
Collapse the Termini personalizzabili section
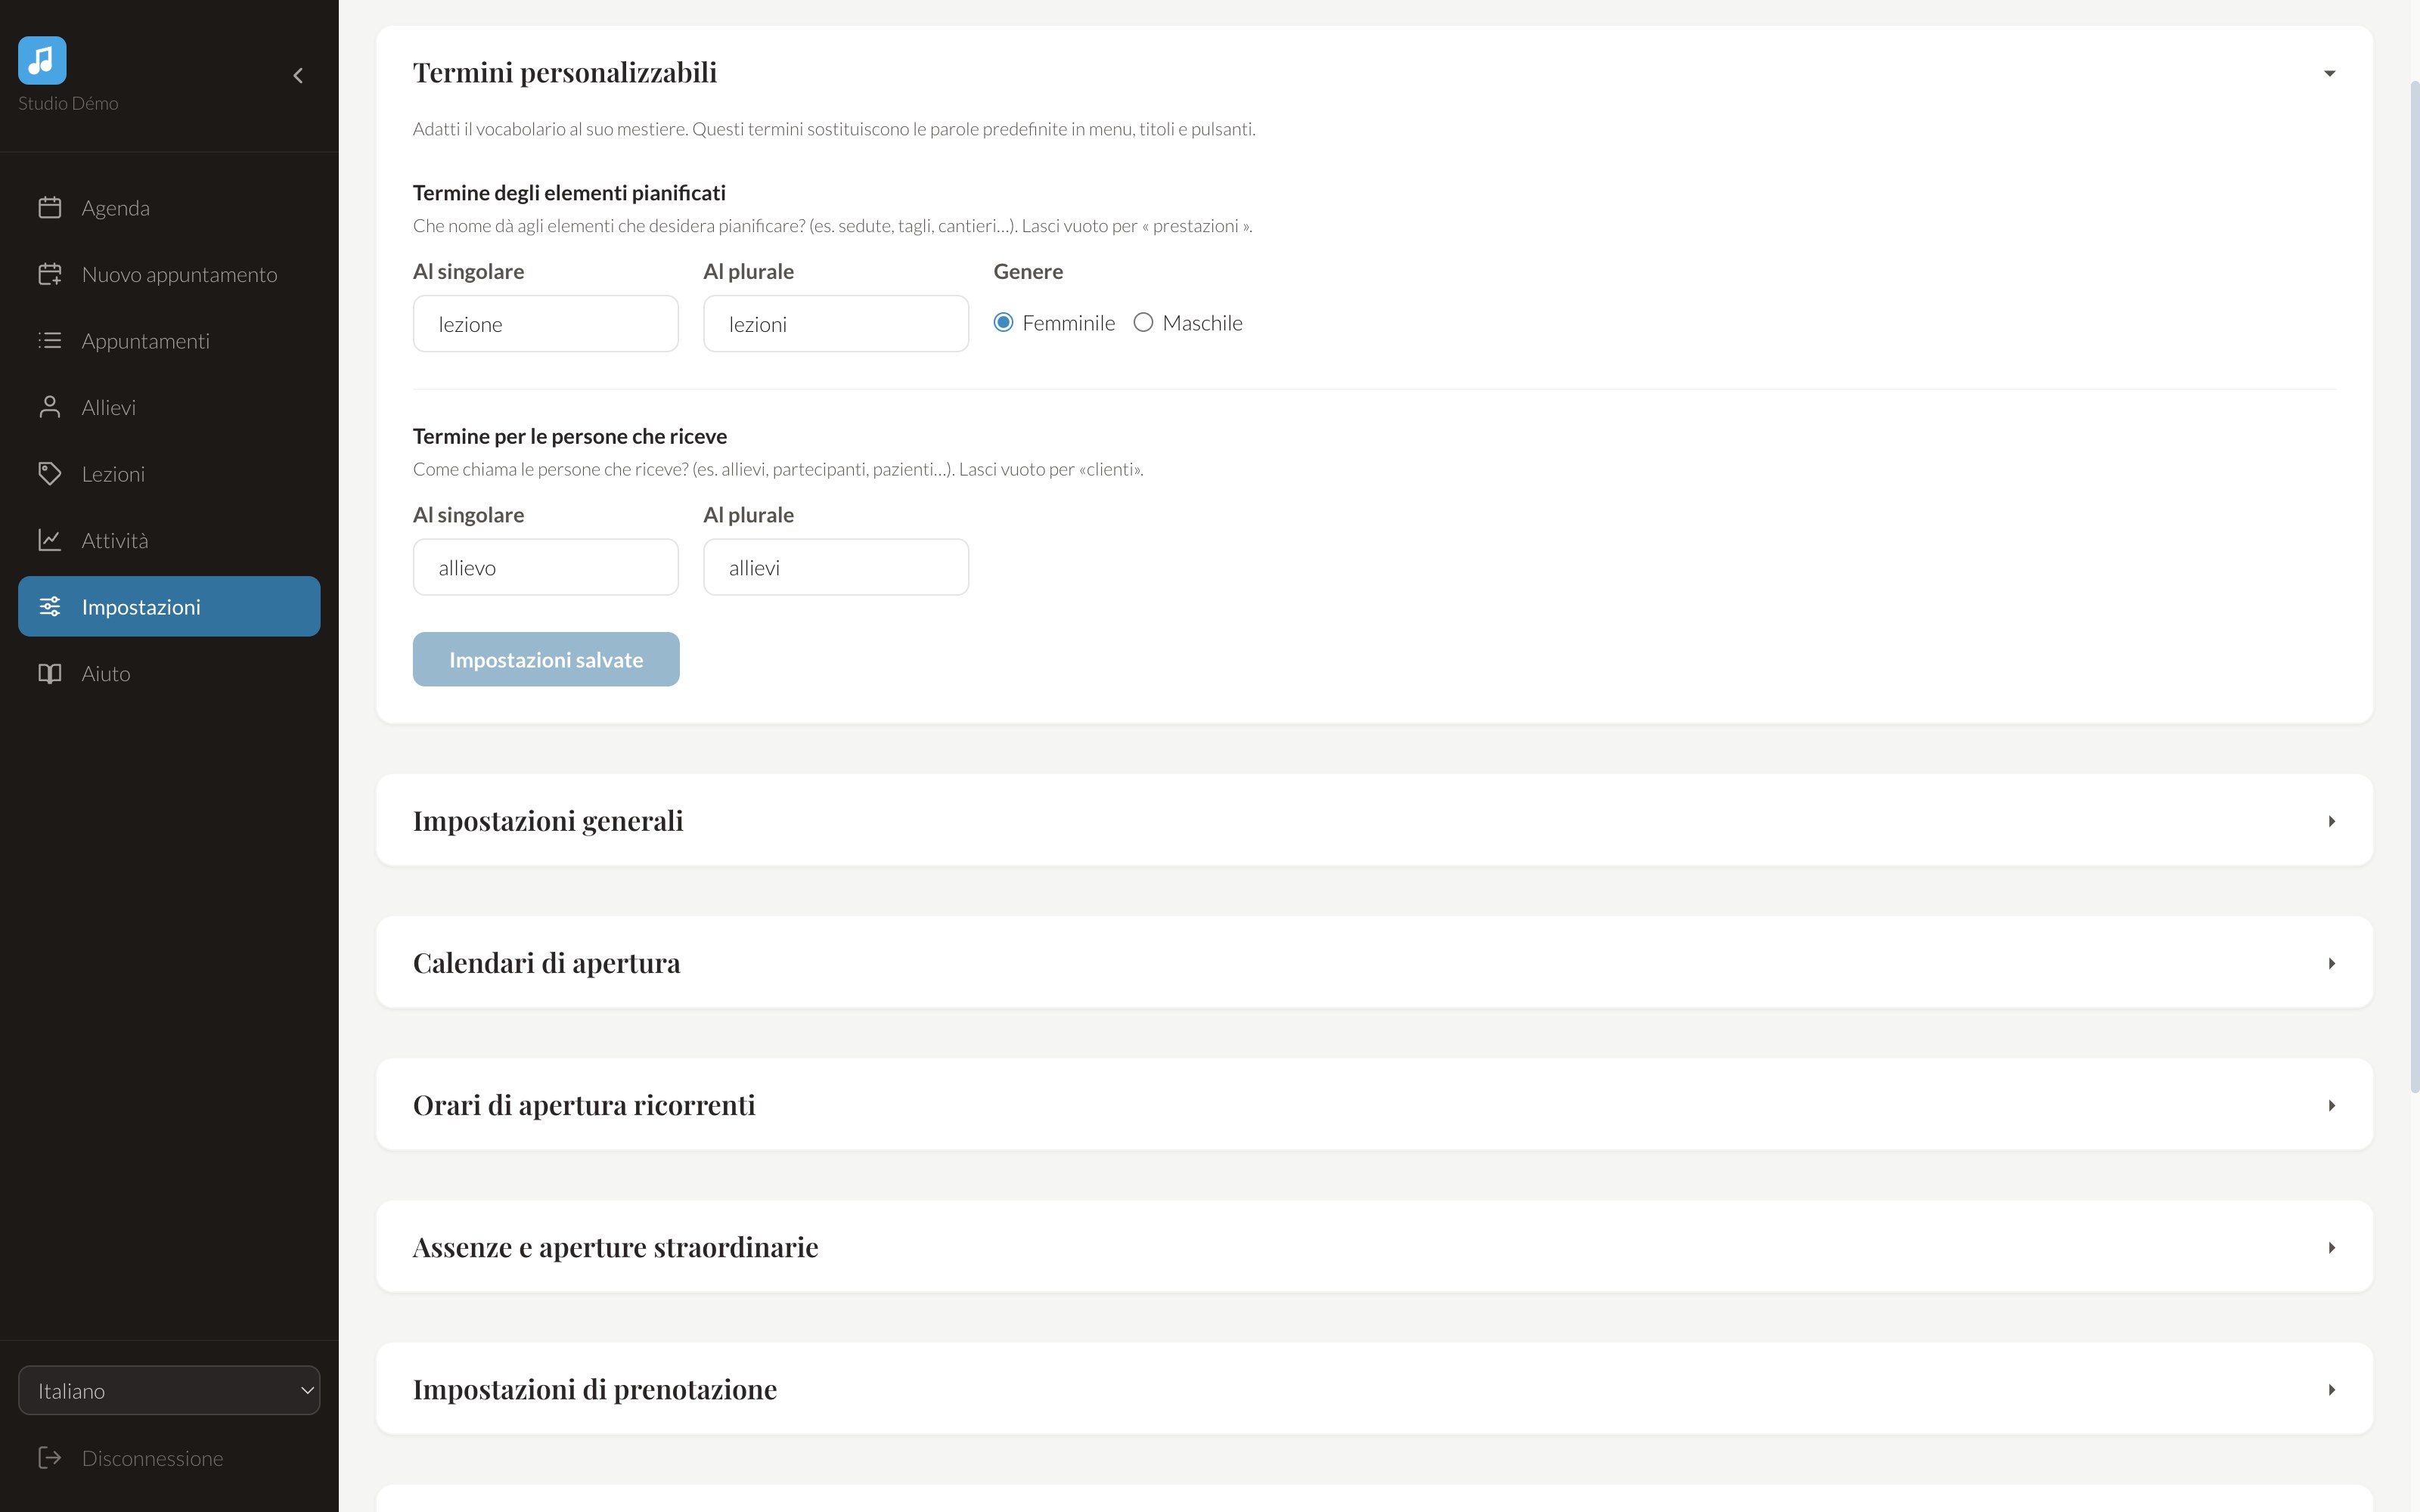tap(2329, 73)
